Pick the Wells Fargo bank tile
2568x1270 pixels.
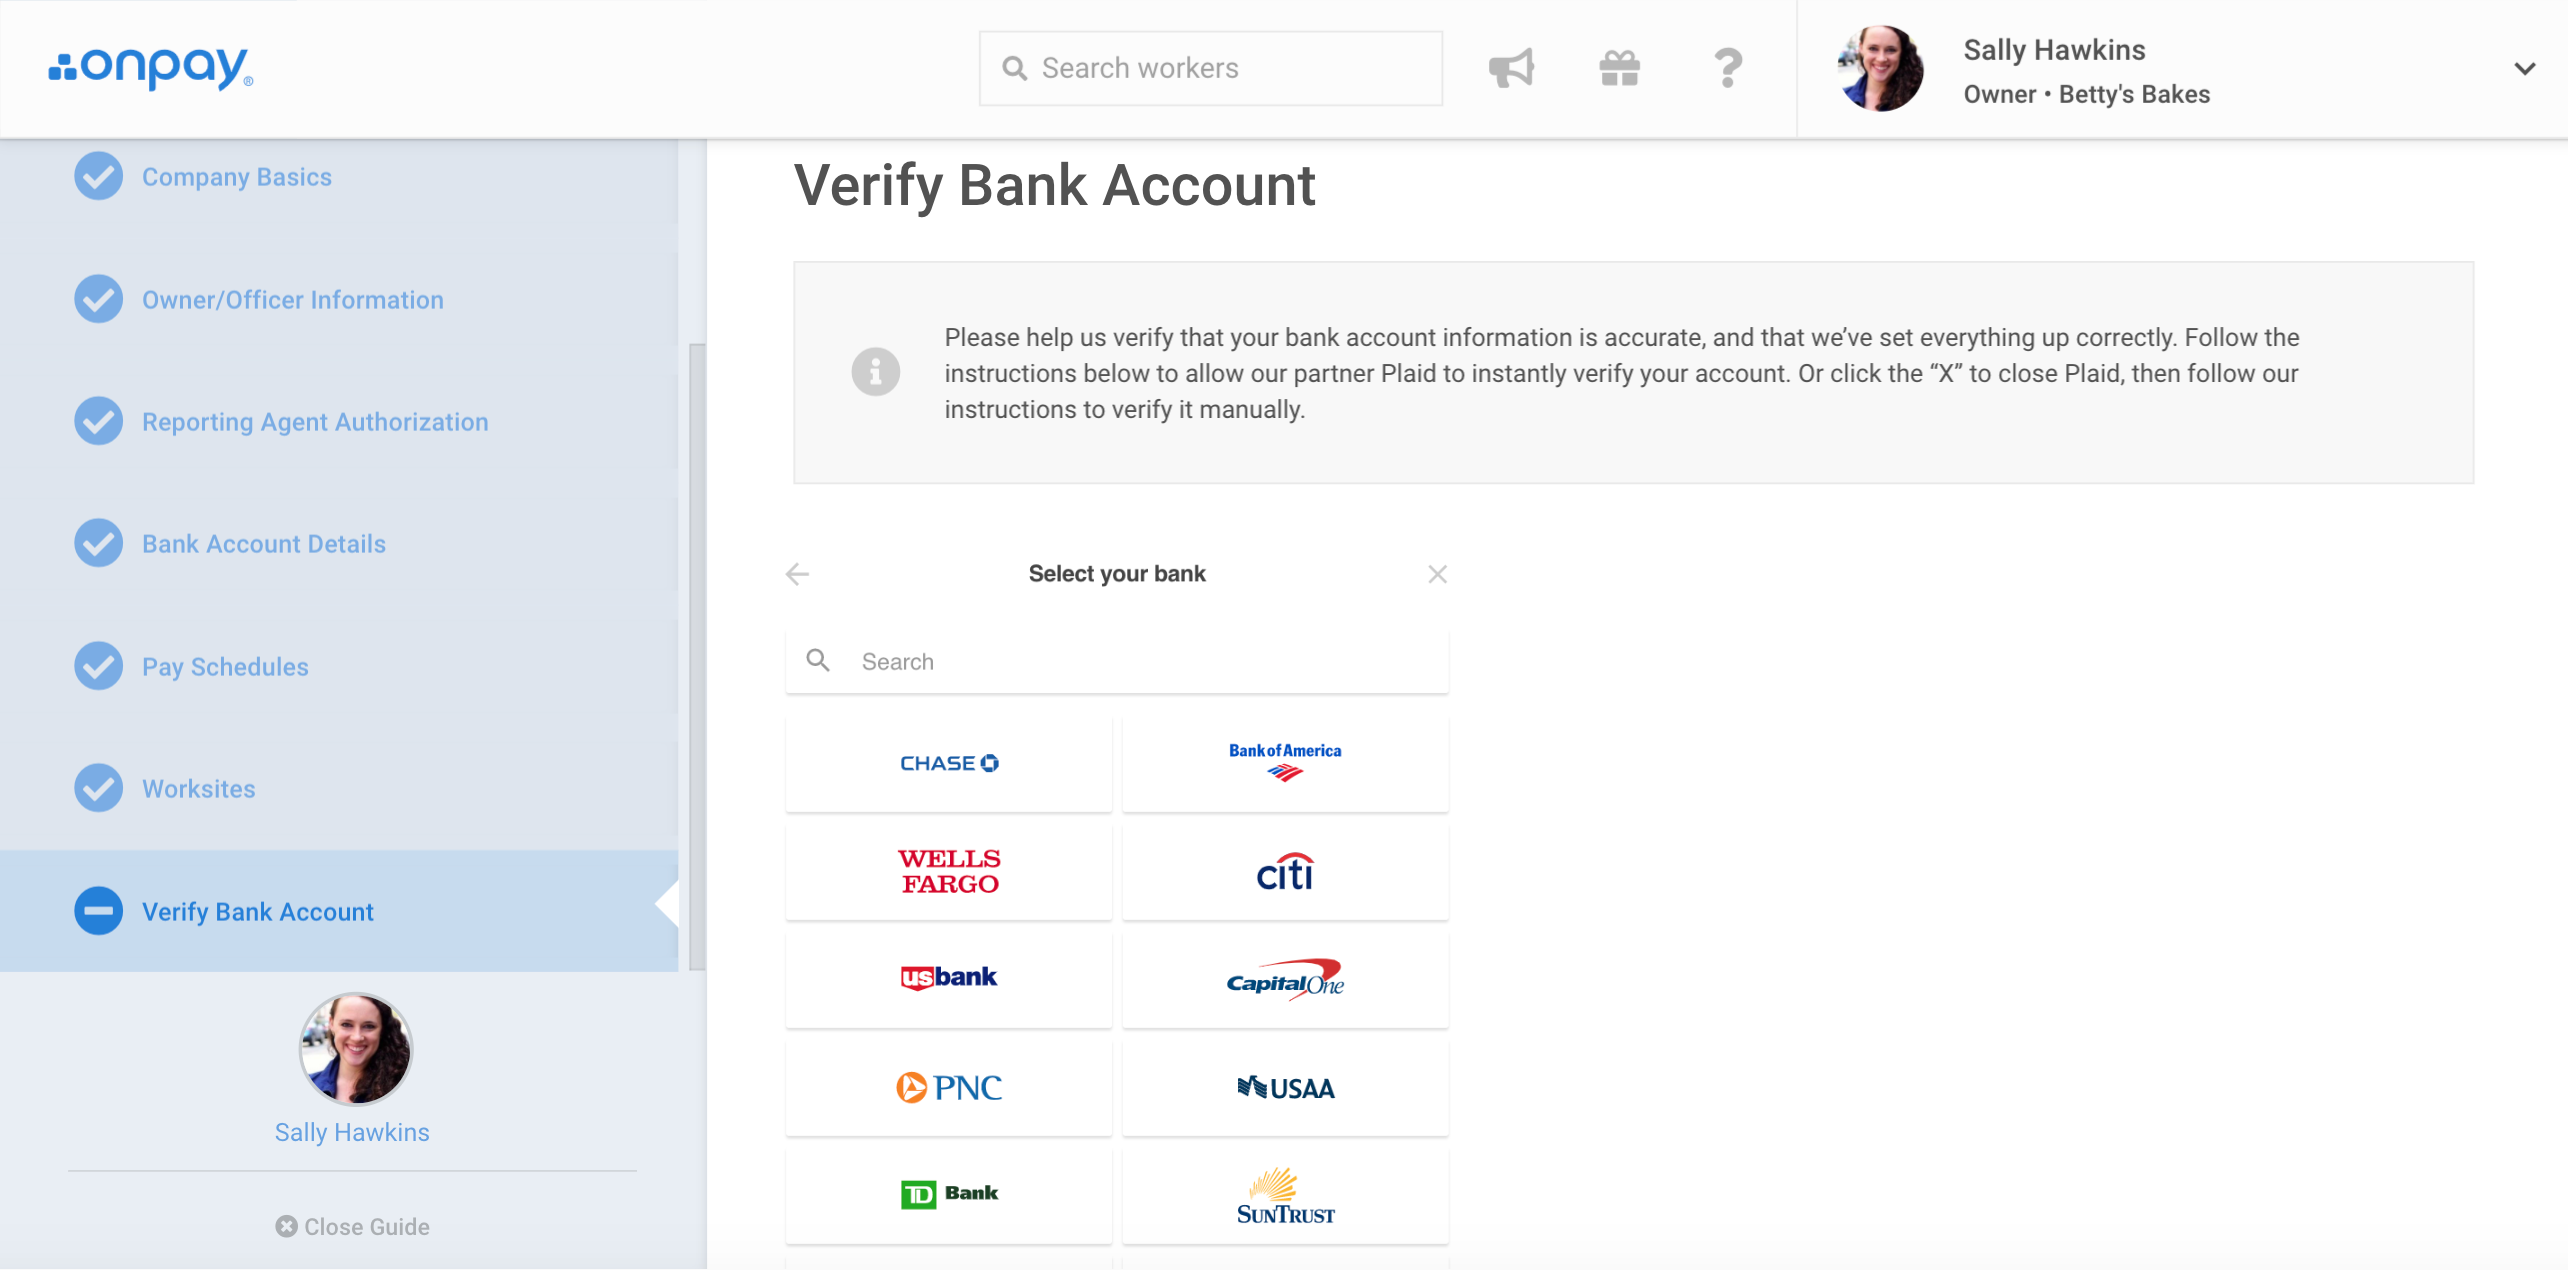point(949,871)
